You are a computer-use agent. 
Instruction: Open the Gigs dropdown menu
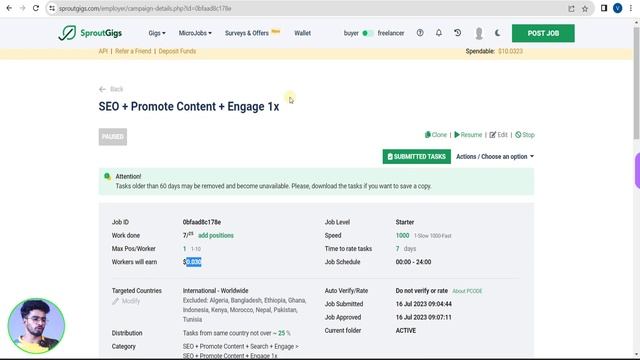click(157, 33)
